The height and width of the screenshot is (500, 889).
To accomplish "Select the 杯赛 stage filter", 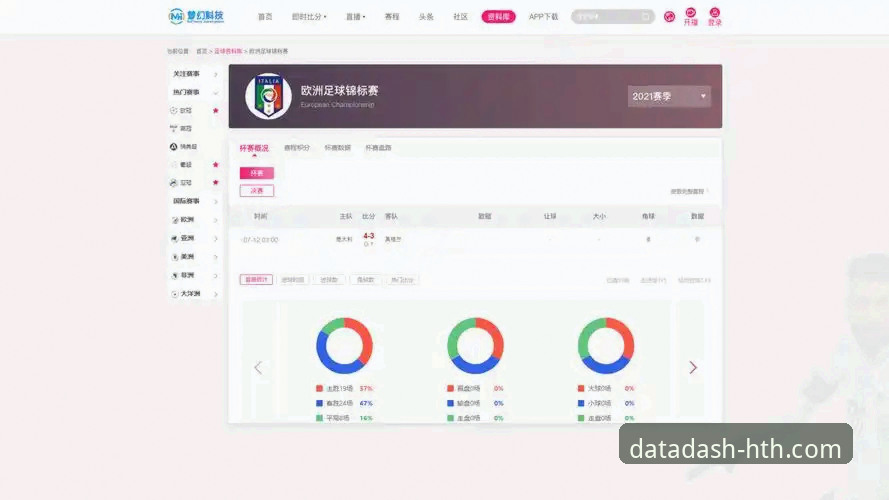I will coord(257,173).
